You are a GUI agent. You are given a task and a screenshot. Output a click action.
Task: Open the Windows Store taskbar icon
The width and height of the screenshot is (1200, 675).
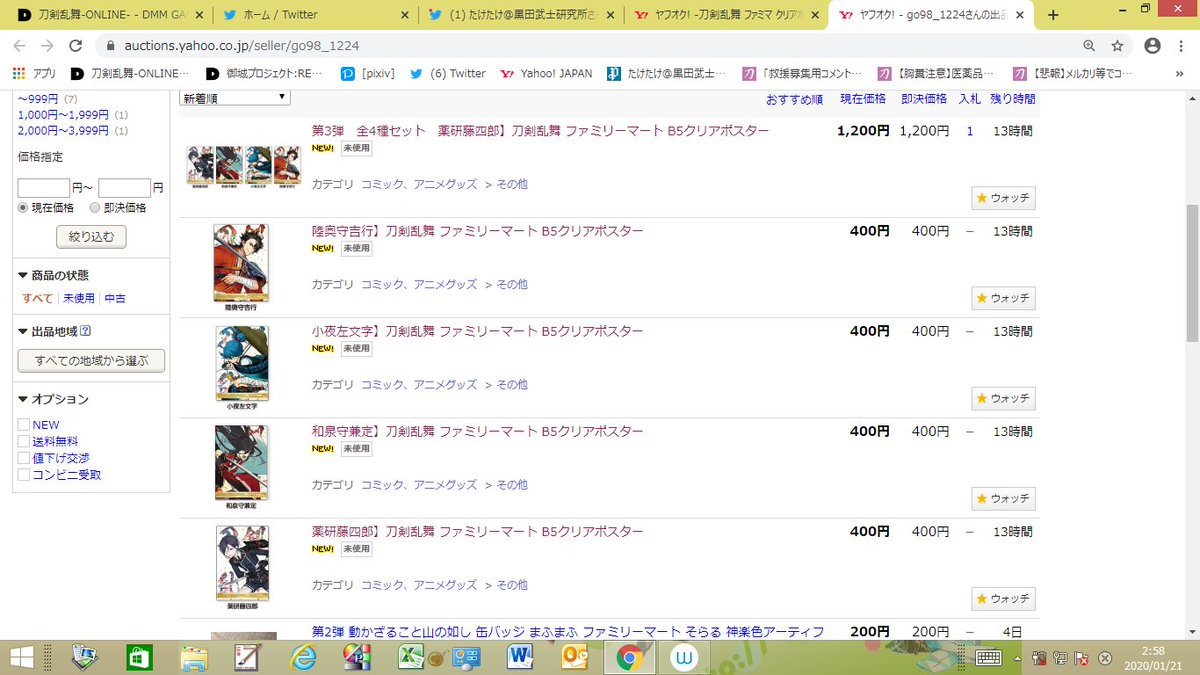(x=139, y=657)
